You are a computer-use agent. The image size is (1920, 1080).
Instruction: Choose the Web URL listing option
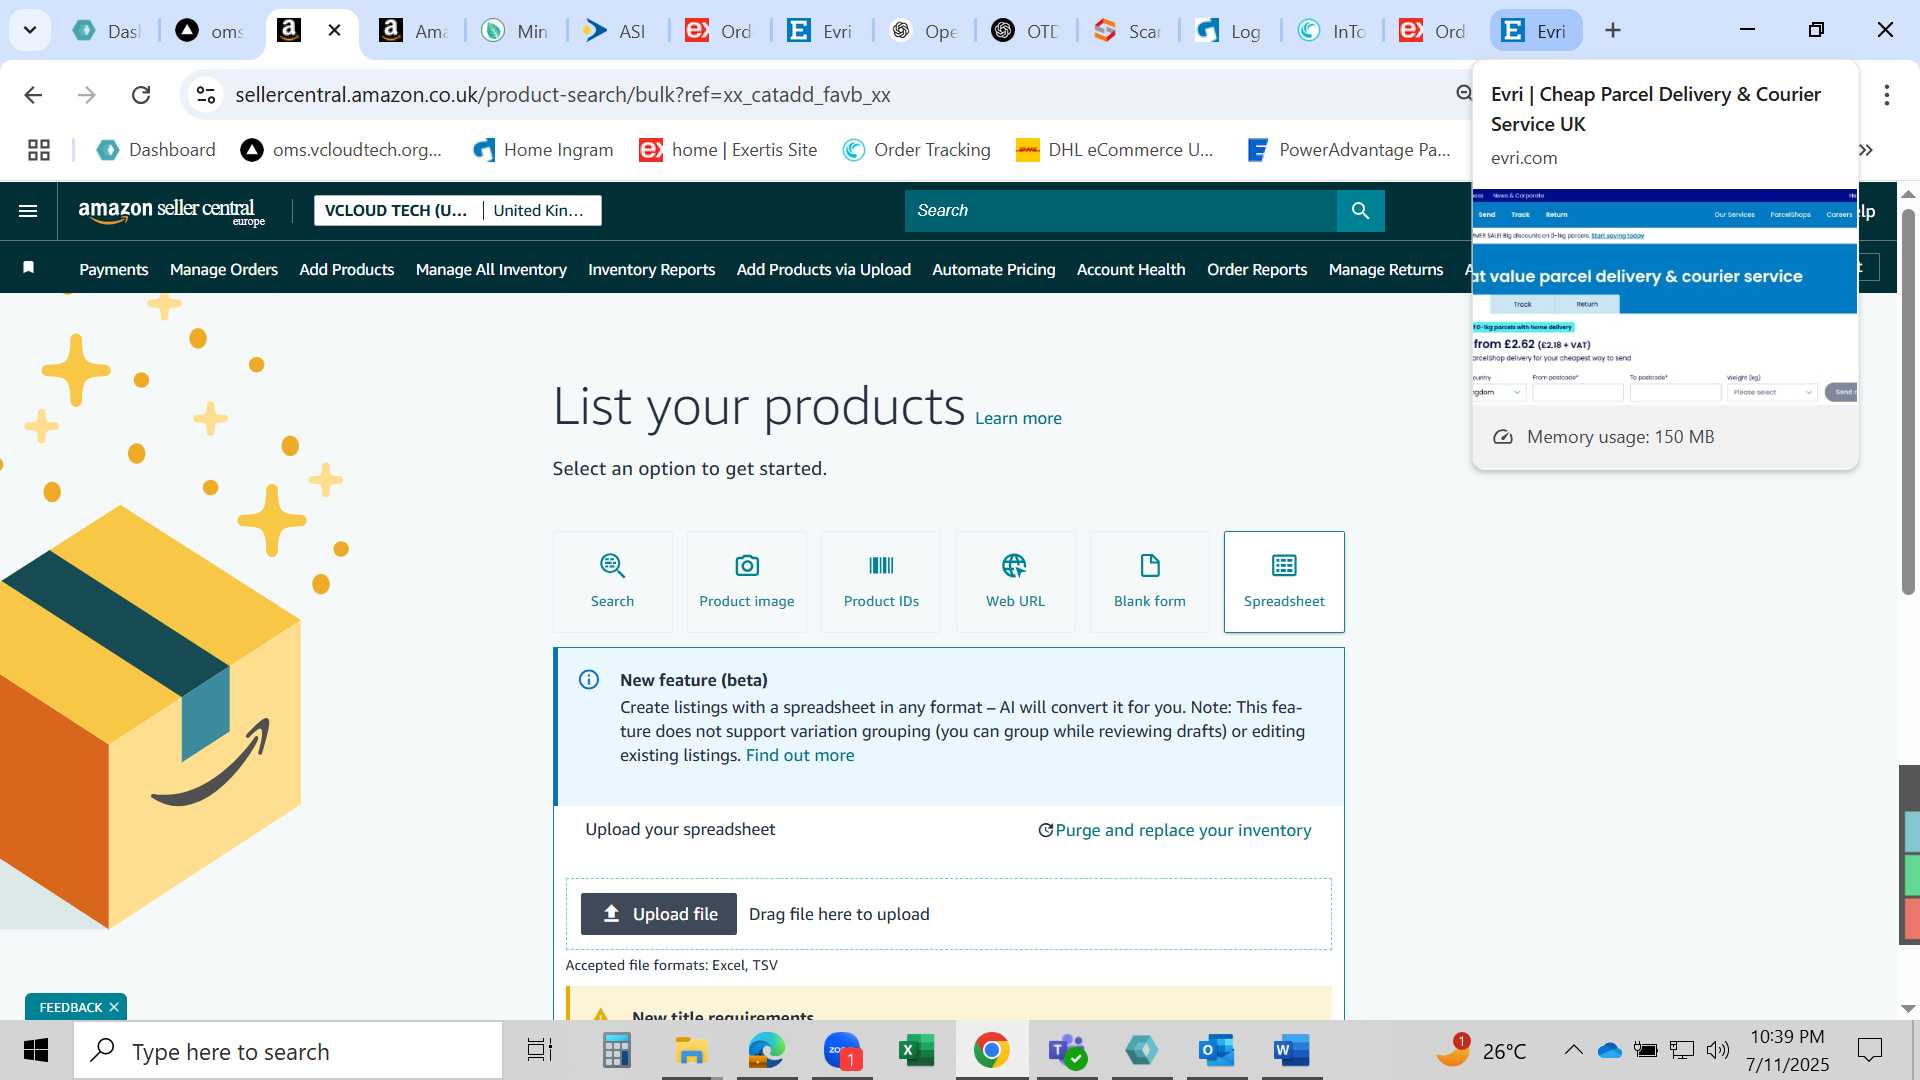pyautogui.click(x=1015, y=581)
